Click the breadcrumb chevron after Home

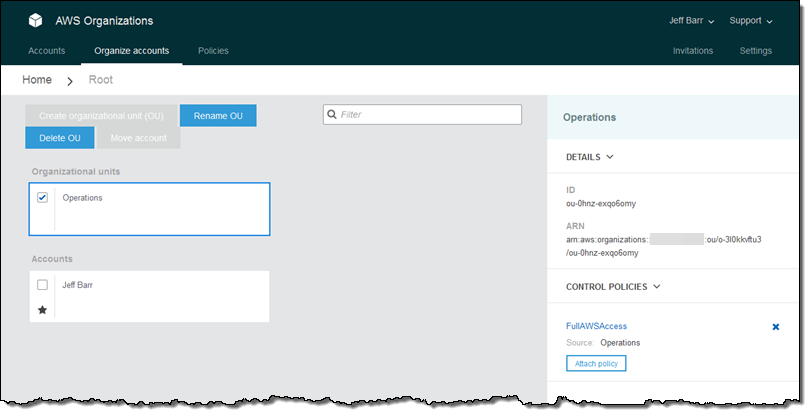70,81
